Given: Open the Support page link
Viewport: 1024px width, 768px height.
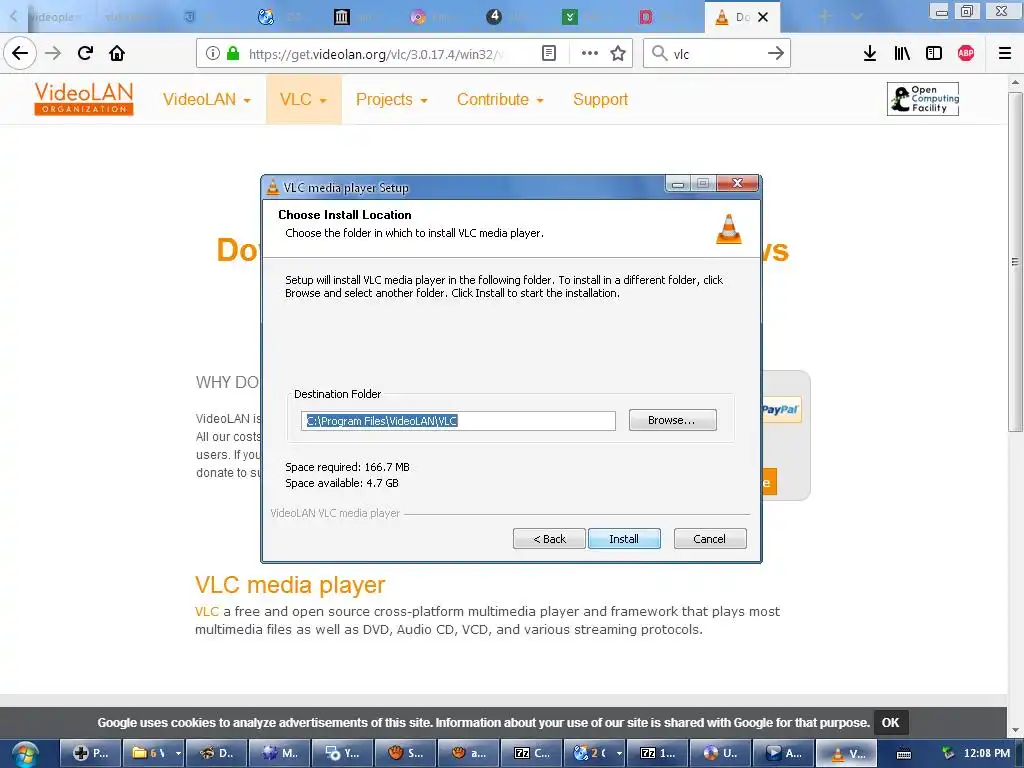Looking at the screenshot, I should pos(600,99).
